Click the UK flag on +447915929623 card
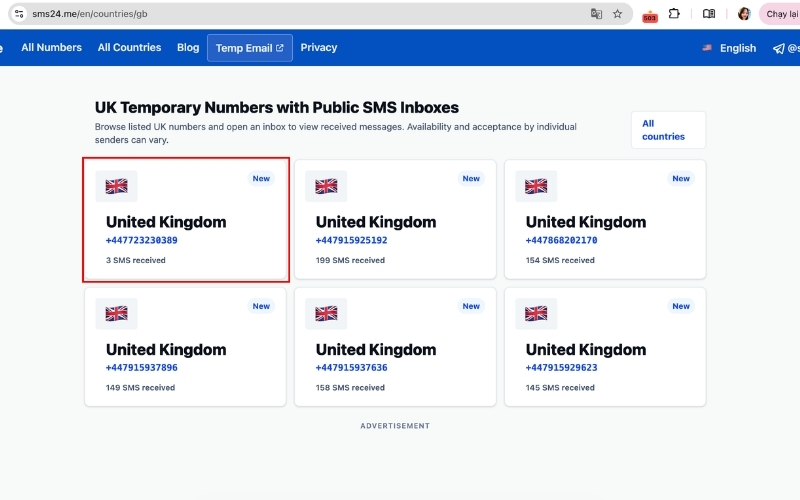Image resolution: width=800 pixels, height=500 pixels. click(536, 313)
